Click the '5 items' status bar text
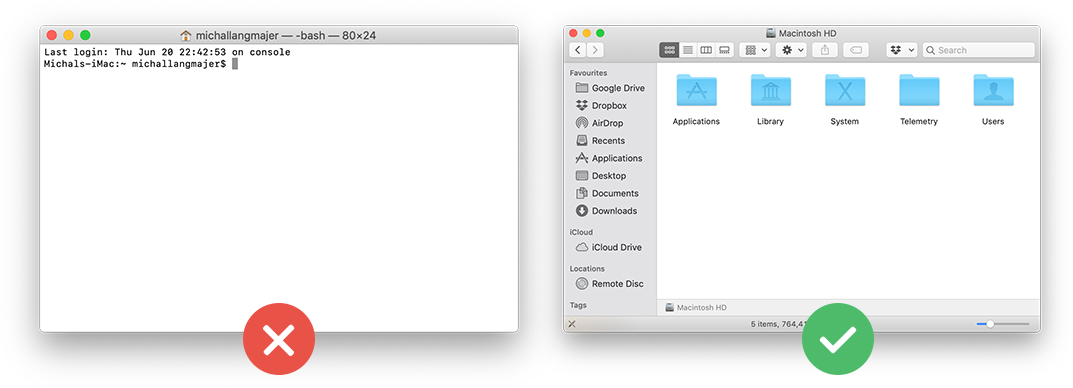The width and height of the screenshot is (1073, 388). (x=780, y=324)
